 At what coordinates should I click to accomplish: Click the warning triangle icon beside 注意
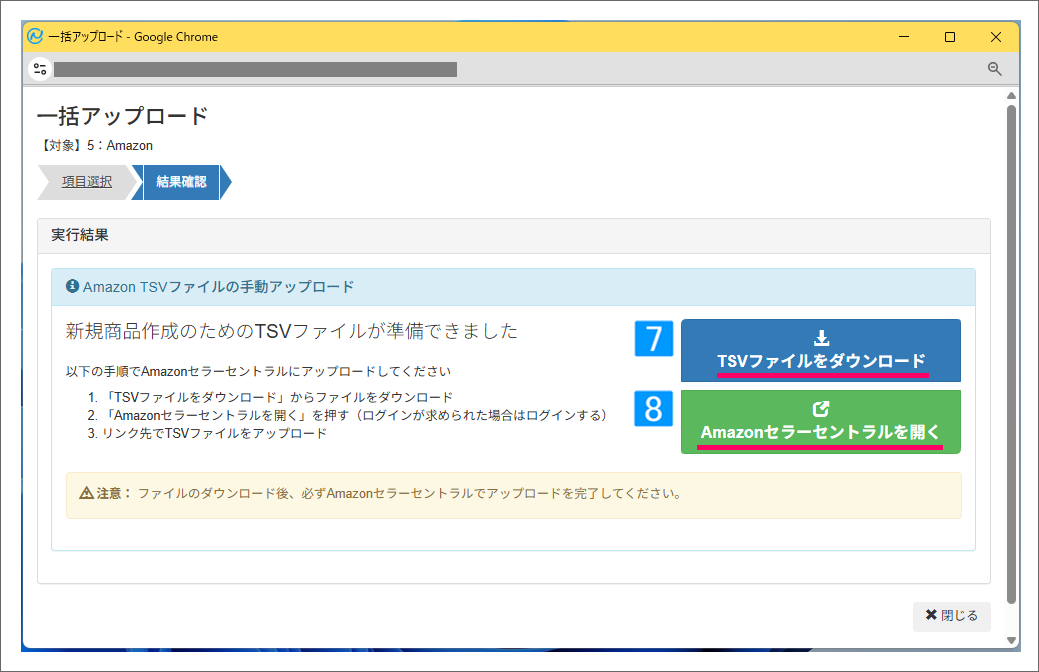86,493
